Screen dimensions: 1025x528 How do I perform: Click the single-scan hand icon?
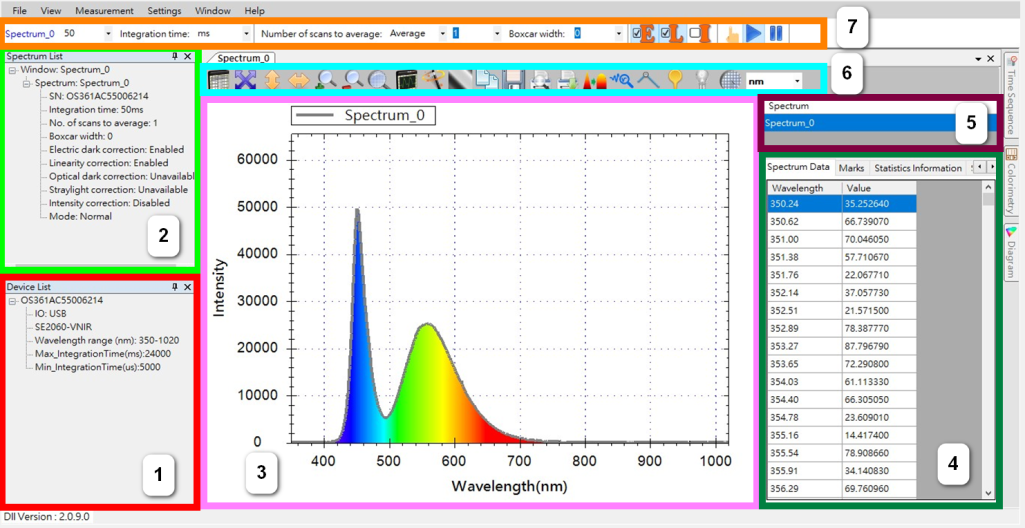pyautogui.click(x=732, y=34)
